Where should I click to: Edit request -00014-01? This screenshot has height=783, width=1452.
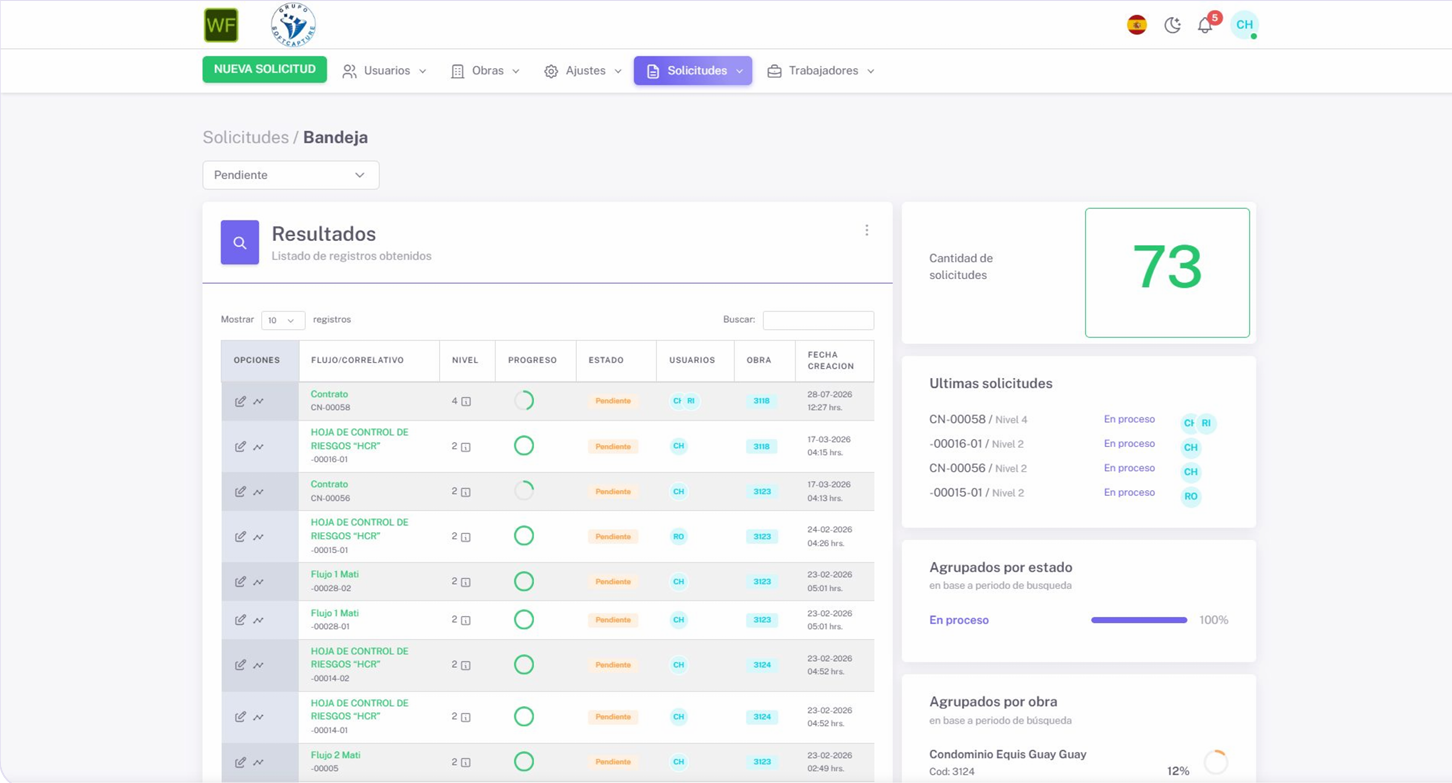(240, 716)
